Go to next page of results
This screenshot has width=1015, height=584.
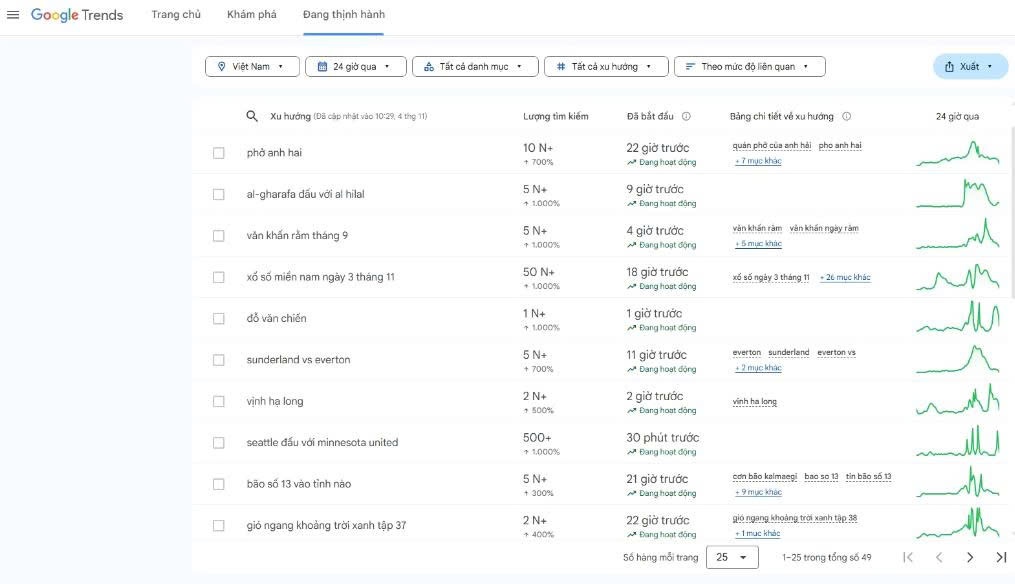pos(969,557)
